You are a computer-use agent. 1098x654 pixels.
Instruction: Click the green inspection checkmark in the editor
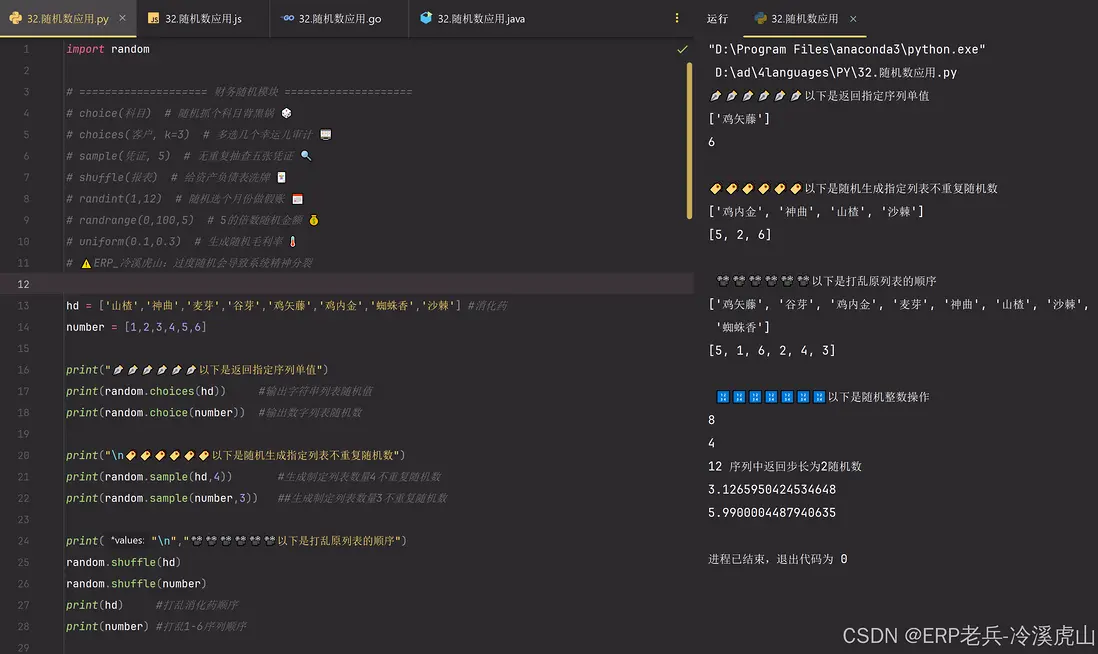pos(682,49)
